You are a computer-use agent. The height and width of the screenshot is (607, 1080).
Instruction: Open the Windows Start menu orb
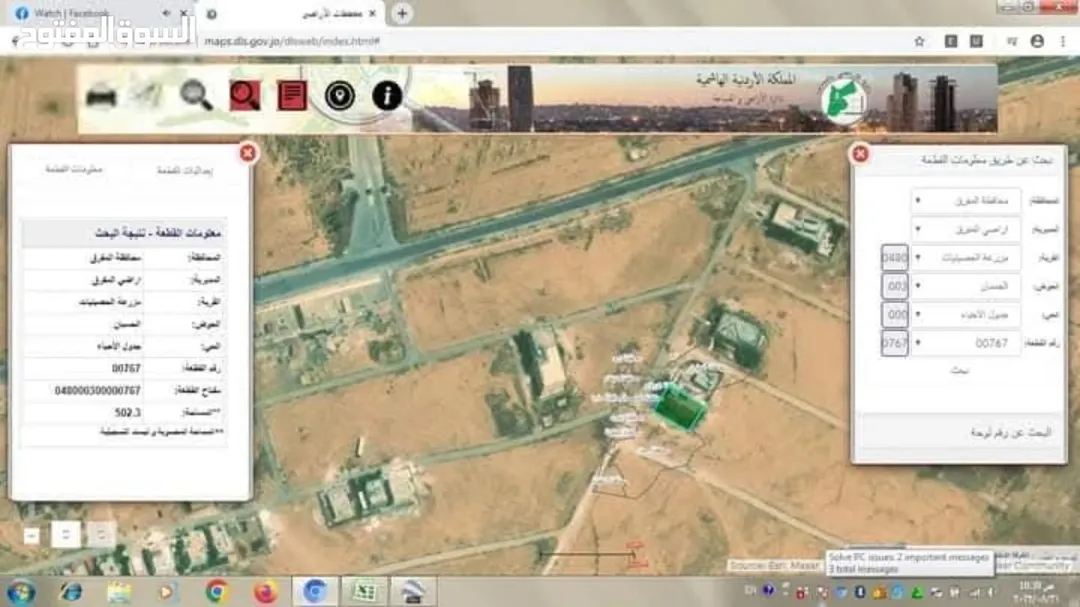pos(21,592)
